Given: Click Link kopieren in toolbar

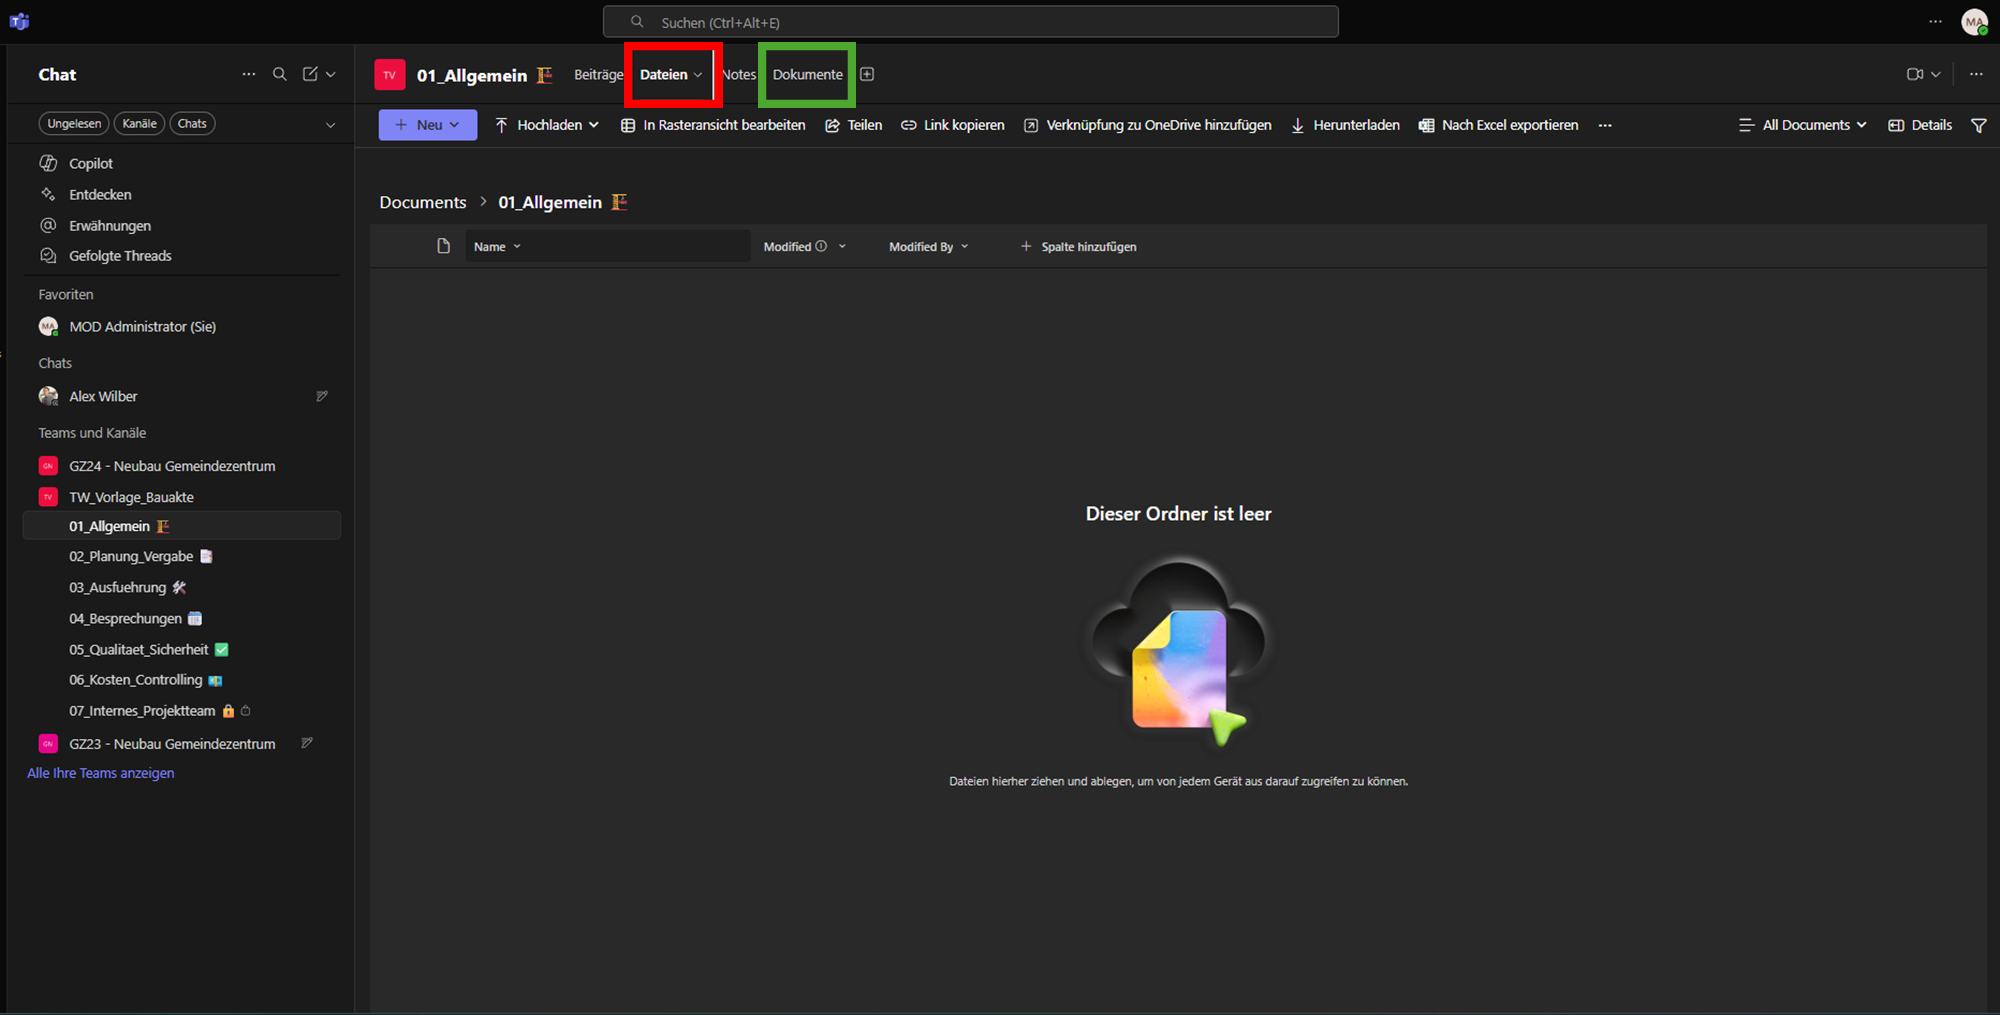Looking at the screenshot, I should click(x=953, y=125).
